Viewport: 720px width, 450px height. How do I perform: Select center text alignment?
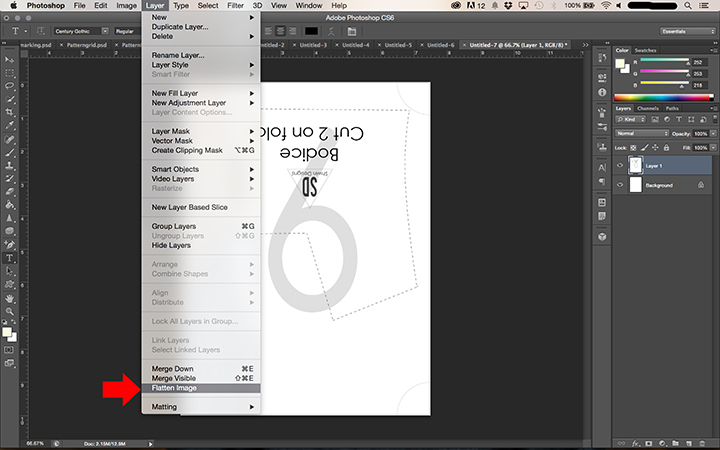point(280,31)
